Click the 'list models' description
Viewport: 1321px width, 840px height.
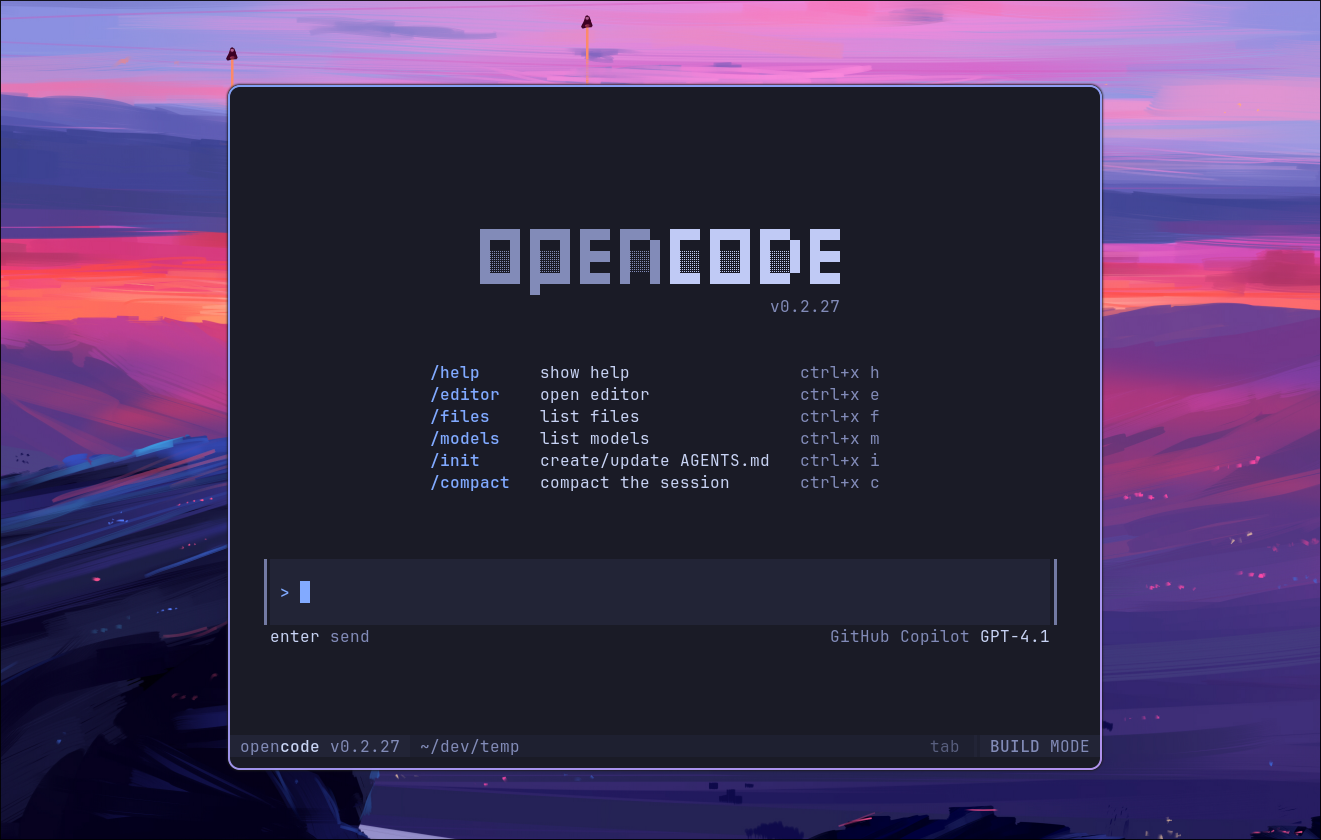595,439
